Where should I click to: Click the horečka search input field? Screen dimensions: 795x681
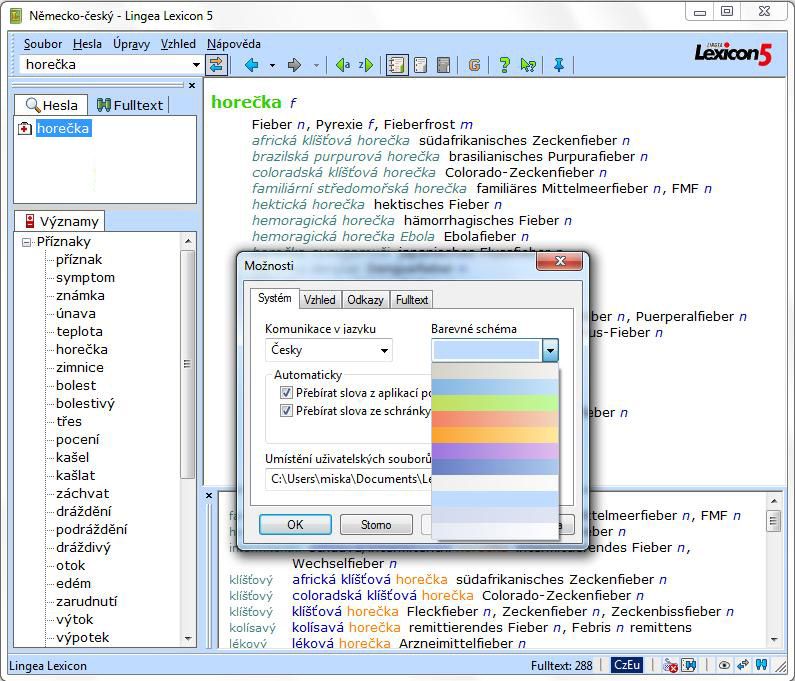pyautogui.click(x=105, y=65)
